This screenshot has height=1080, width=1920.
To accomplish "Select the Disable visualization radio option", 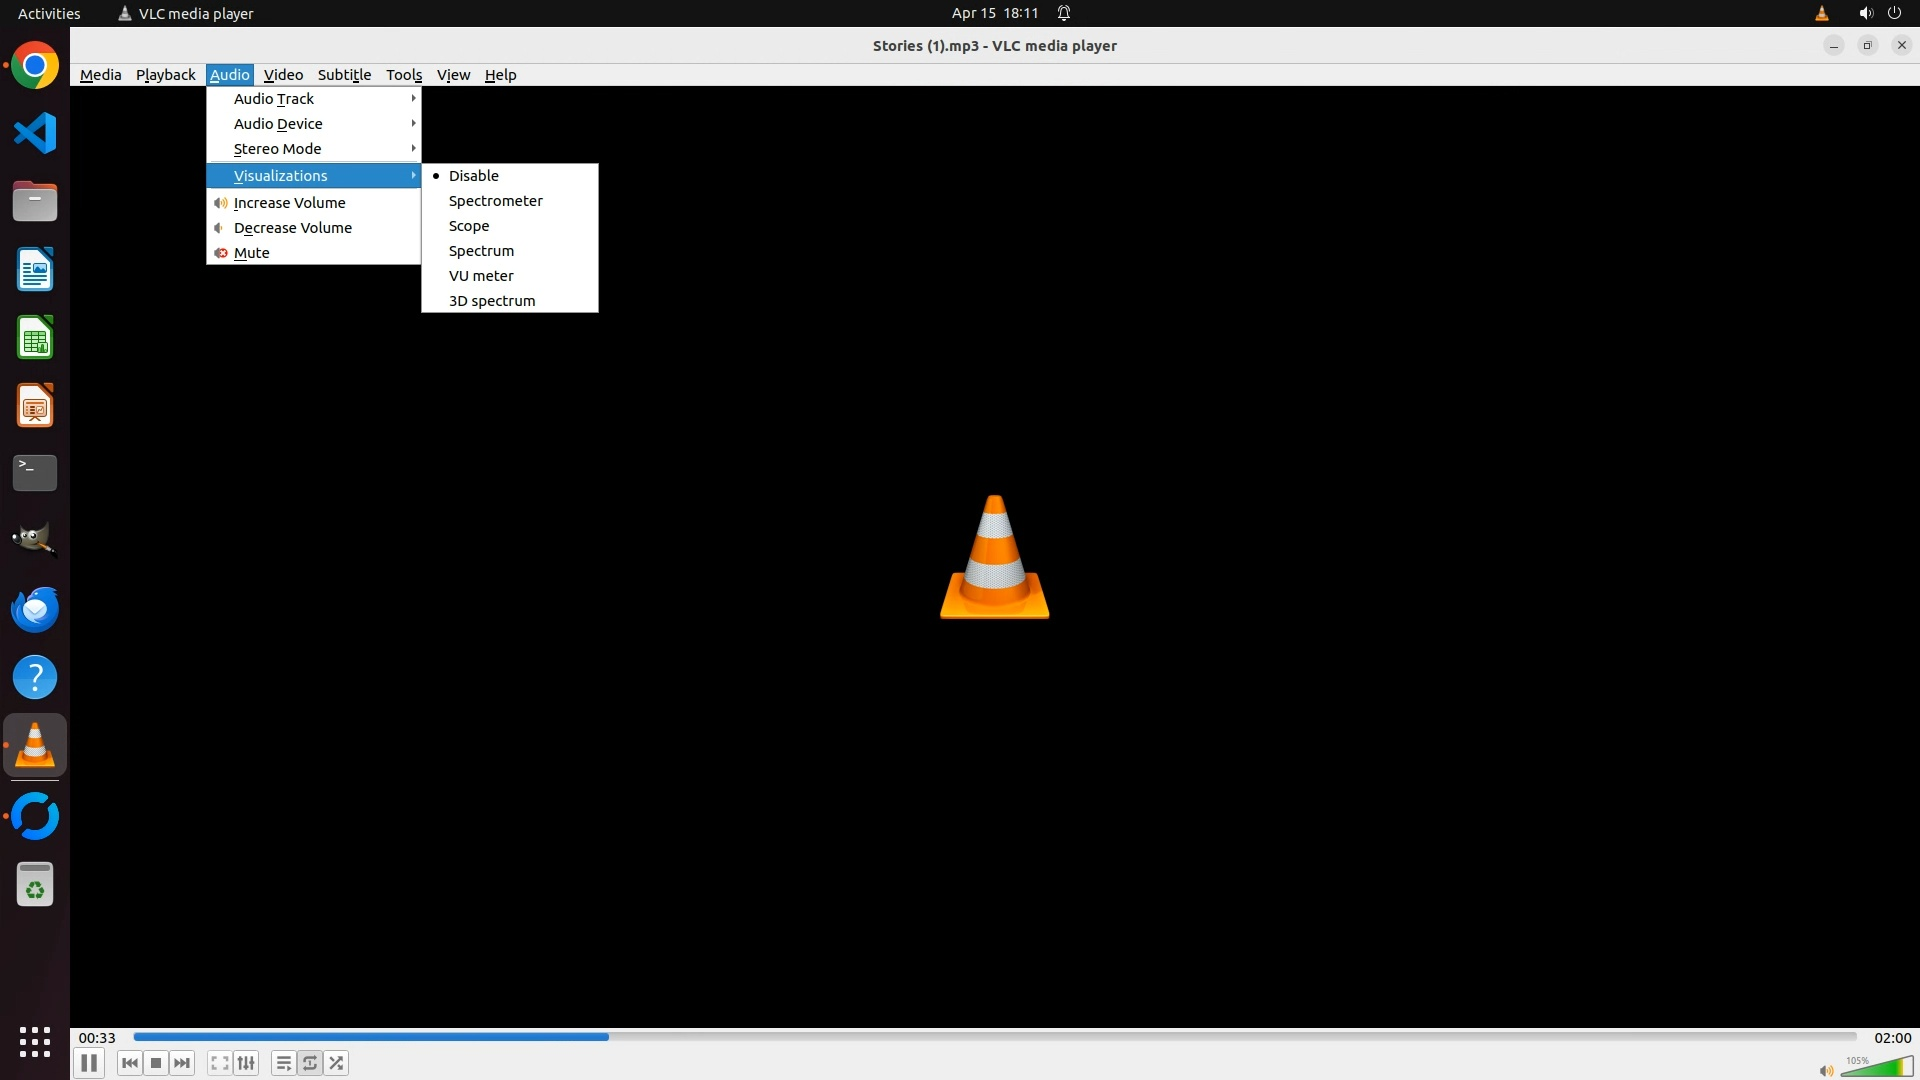I will tap(473, 176).
